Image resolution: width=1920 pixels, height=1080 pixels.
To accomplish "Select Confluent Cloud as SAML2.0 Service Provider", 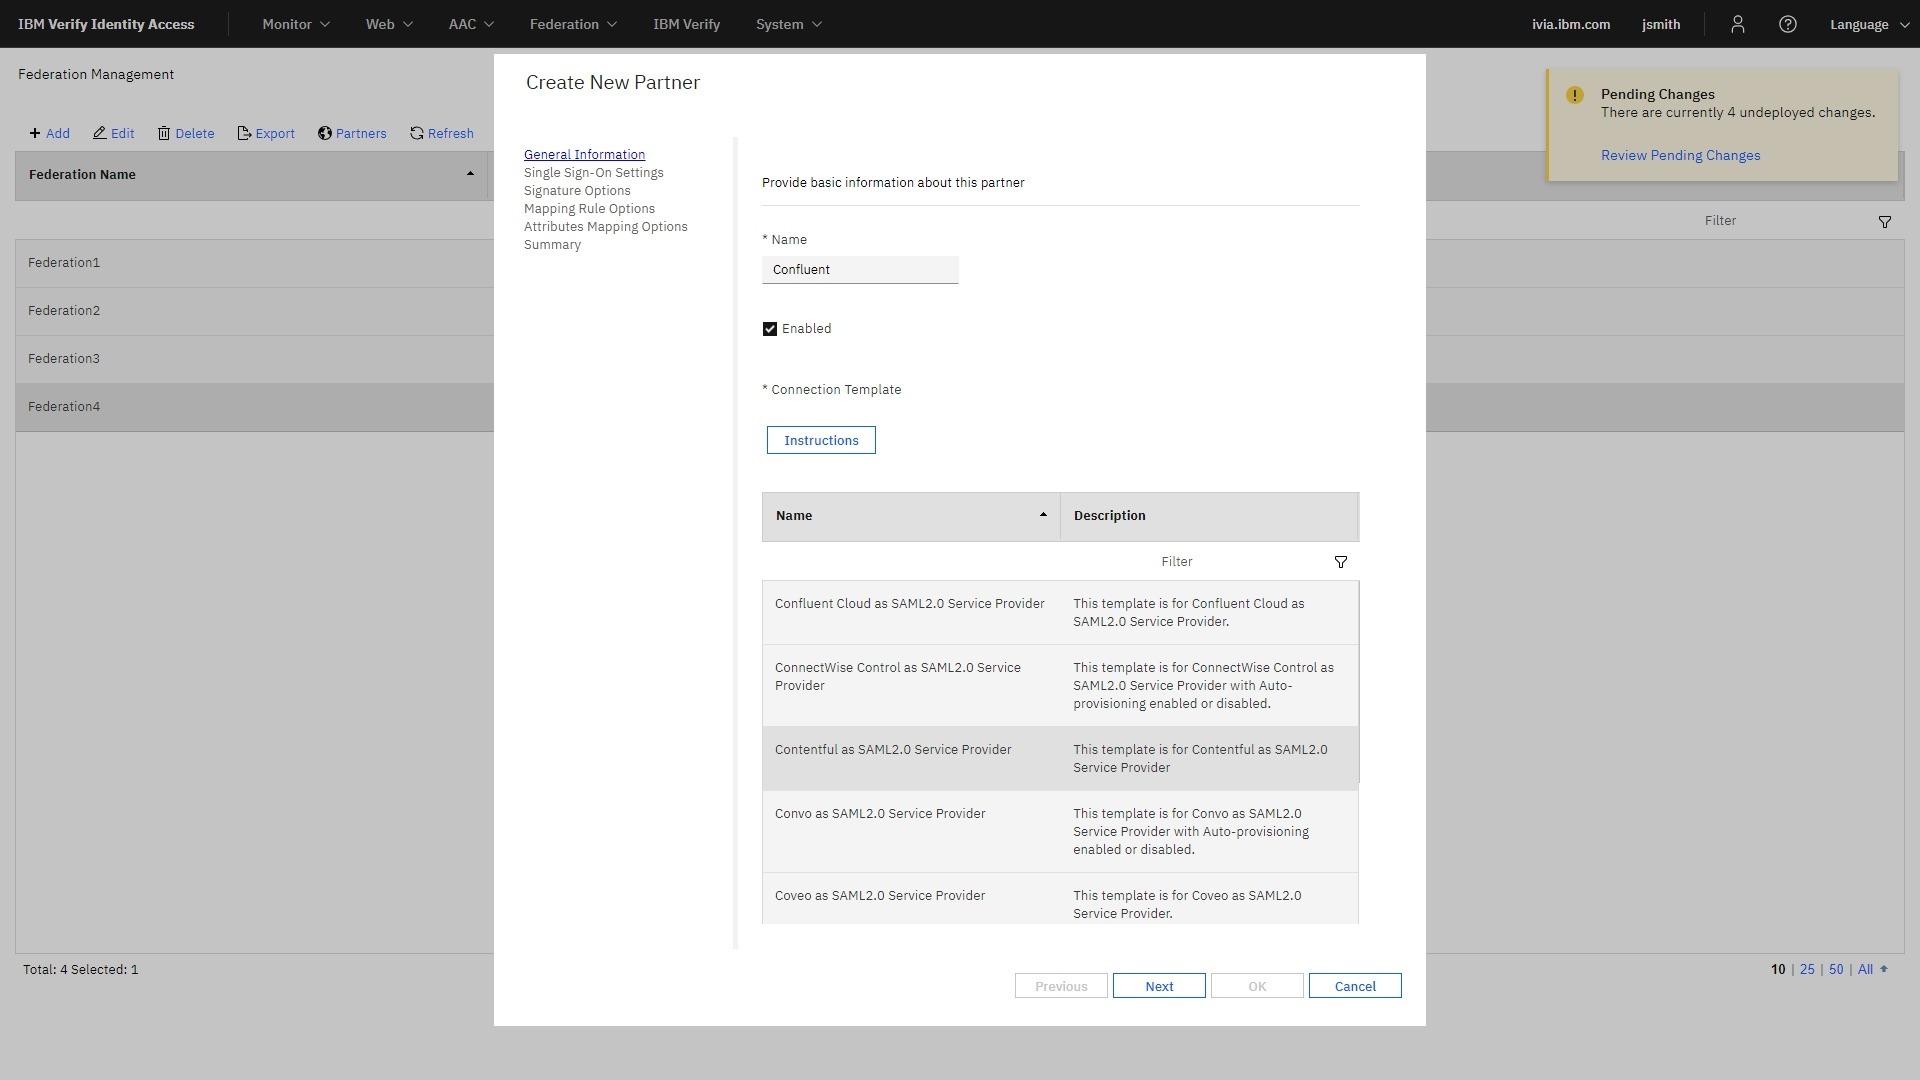I will pos(1060,613).
